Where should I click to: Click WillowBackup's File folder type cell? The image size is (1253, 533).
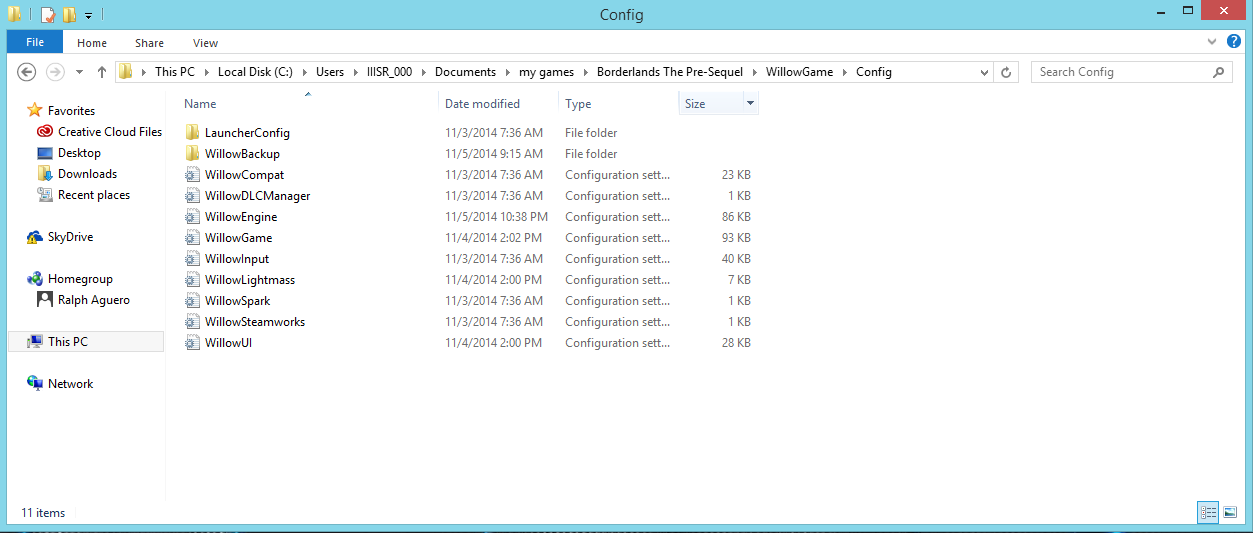coord(591,154)
